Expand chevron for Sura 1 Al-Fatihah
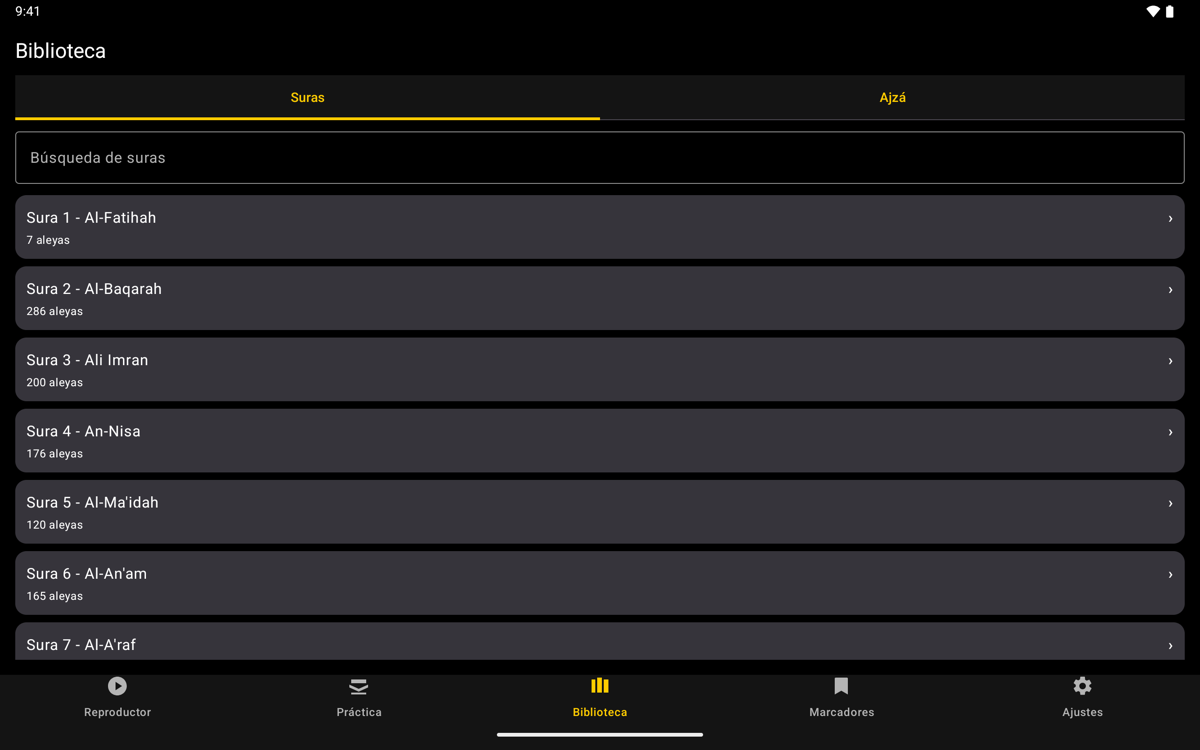Image resolution: width=1200 pixels, height=750 pixels. (x=1170, y=219)
